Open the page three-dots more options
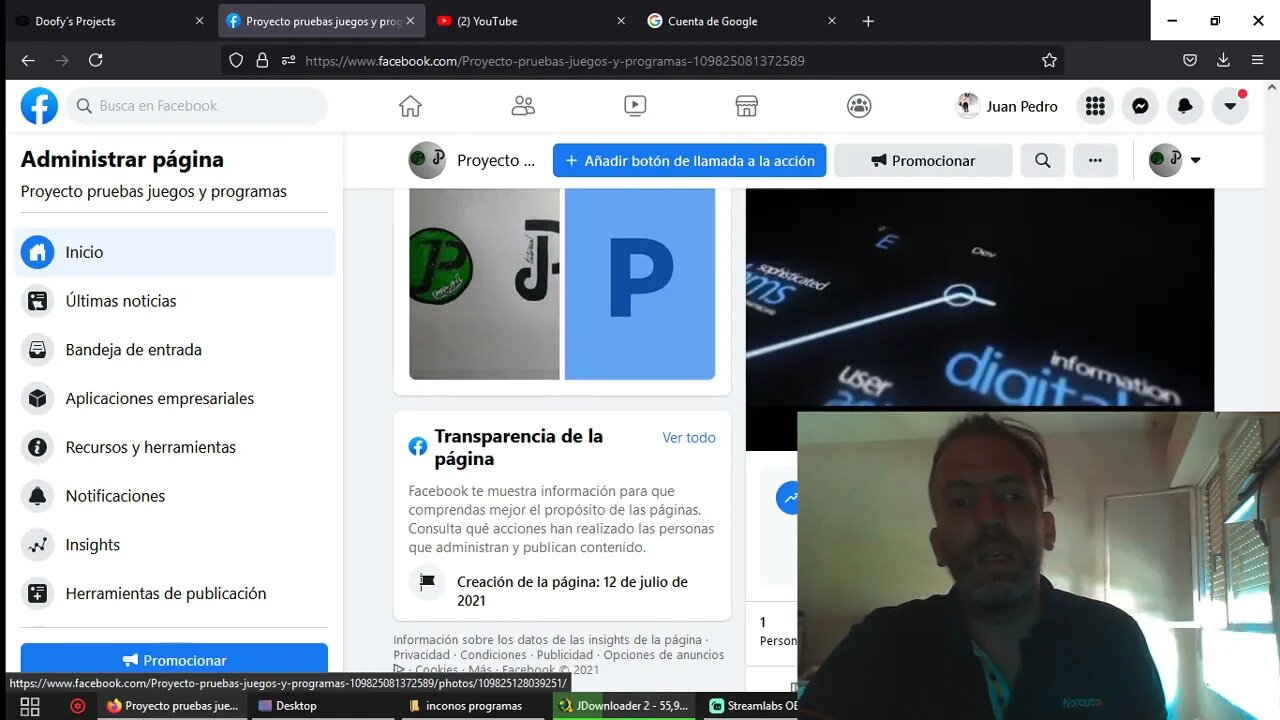 (x=1095, y=160)
